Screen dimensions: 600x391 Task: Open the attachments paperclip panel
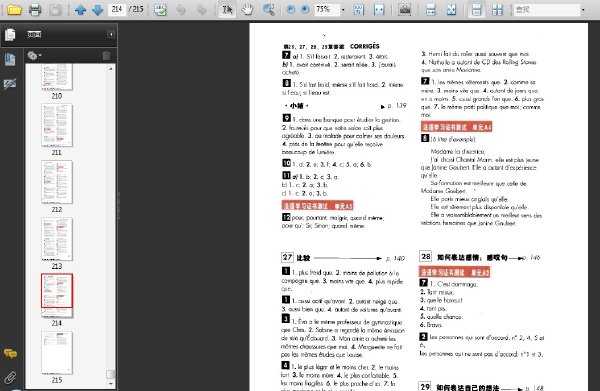click(10, 378)
